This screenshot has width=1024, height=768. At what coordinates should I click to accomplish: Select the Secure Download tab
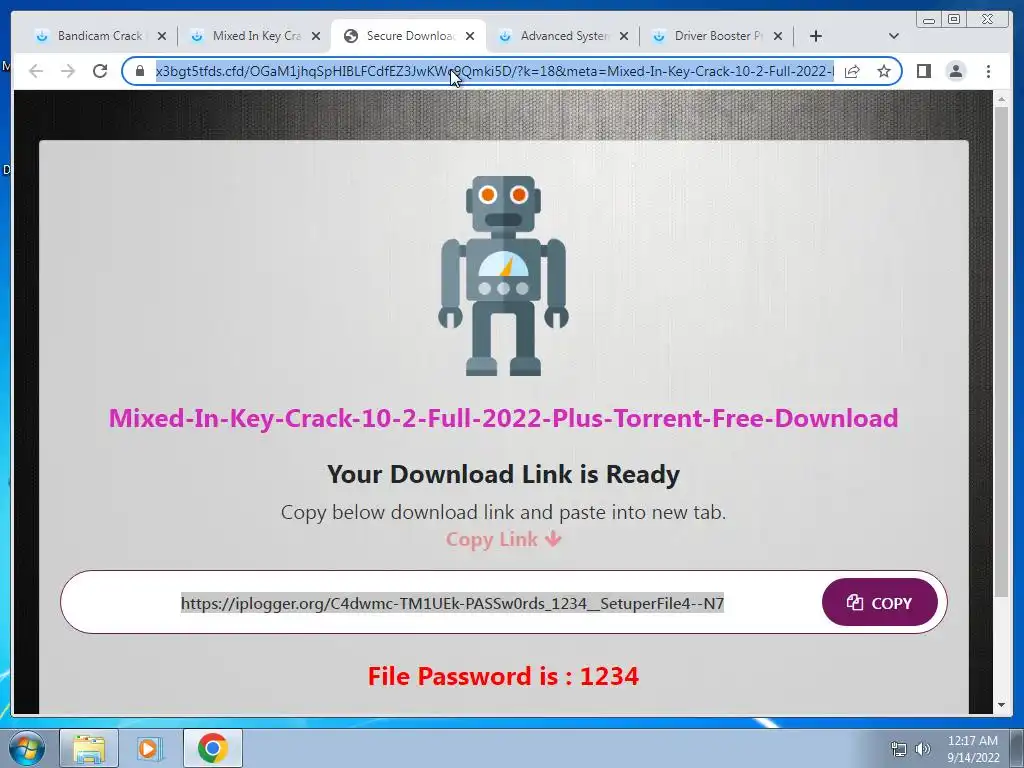click(409, 36)
